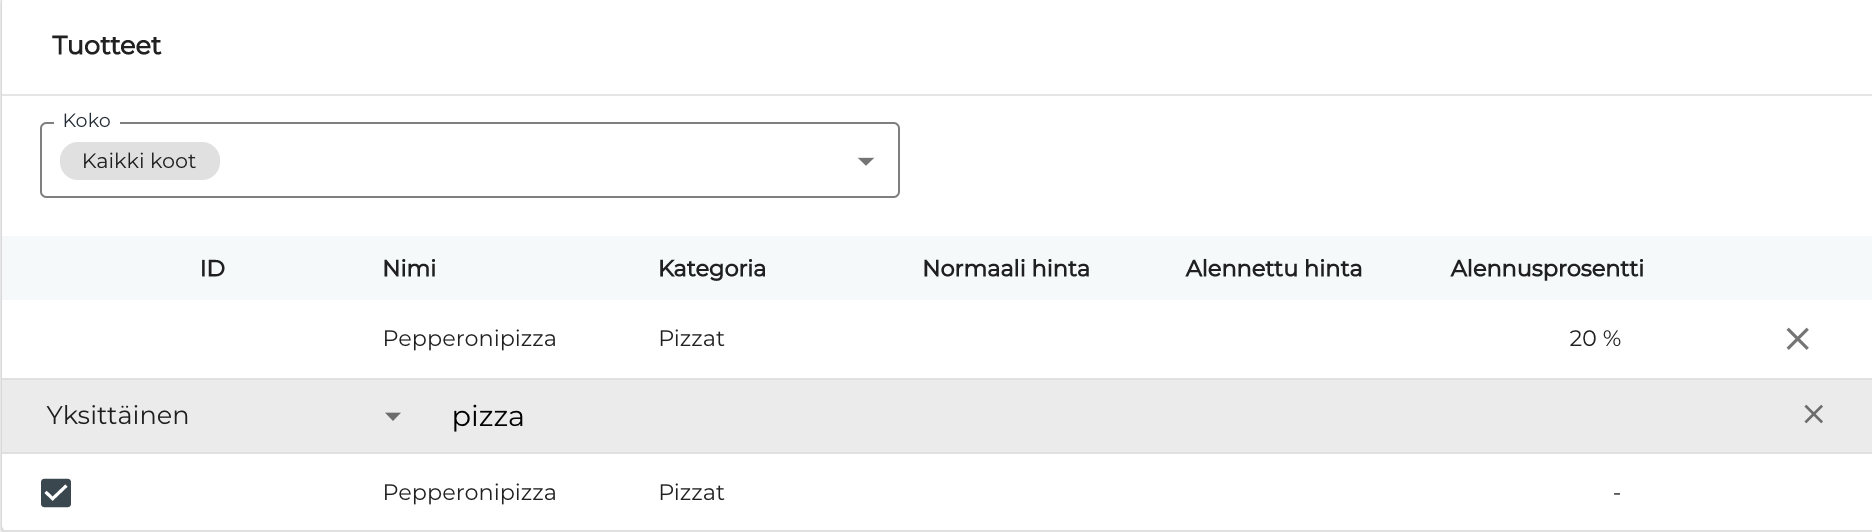
Task: Select the Kaikki koot chip
Action: click(x=139, y=161)
